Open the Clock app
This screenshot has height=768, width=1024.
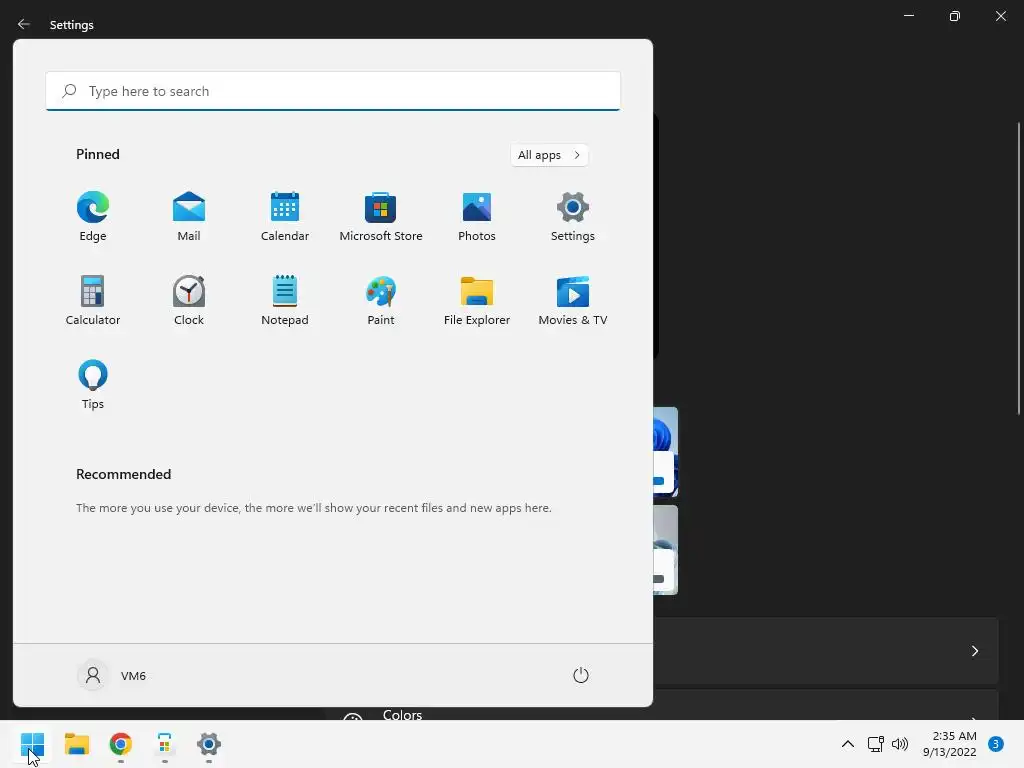(x=189, y=300)
